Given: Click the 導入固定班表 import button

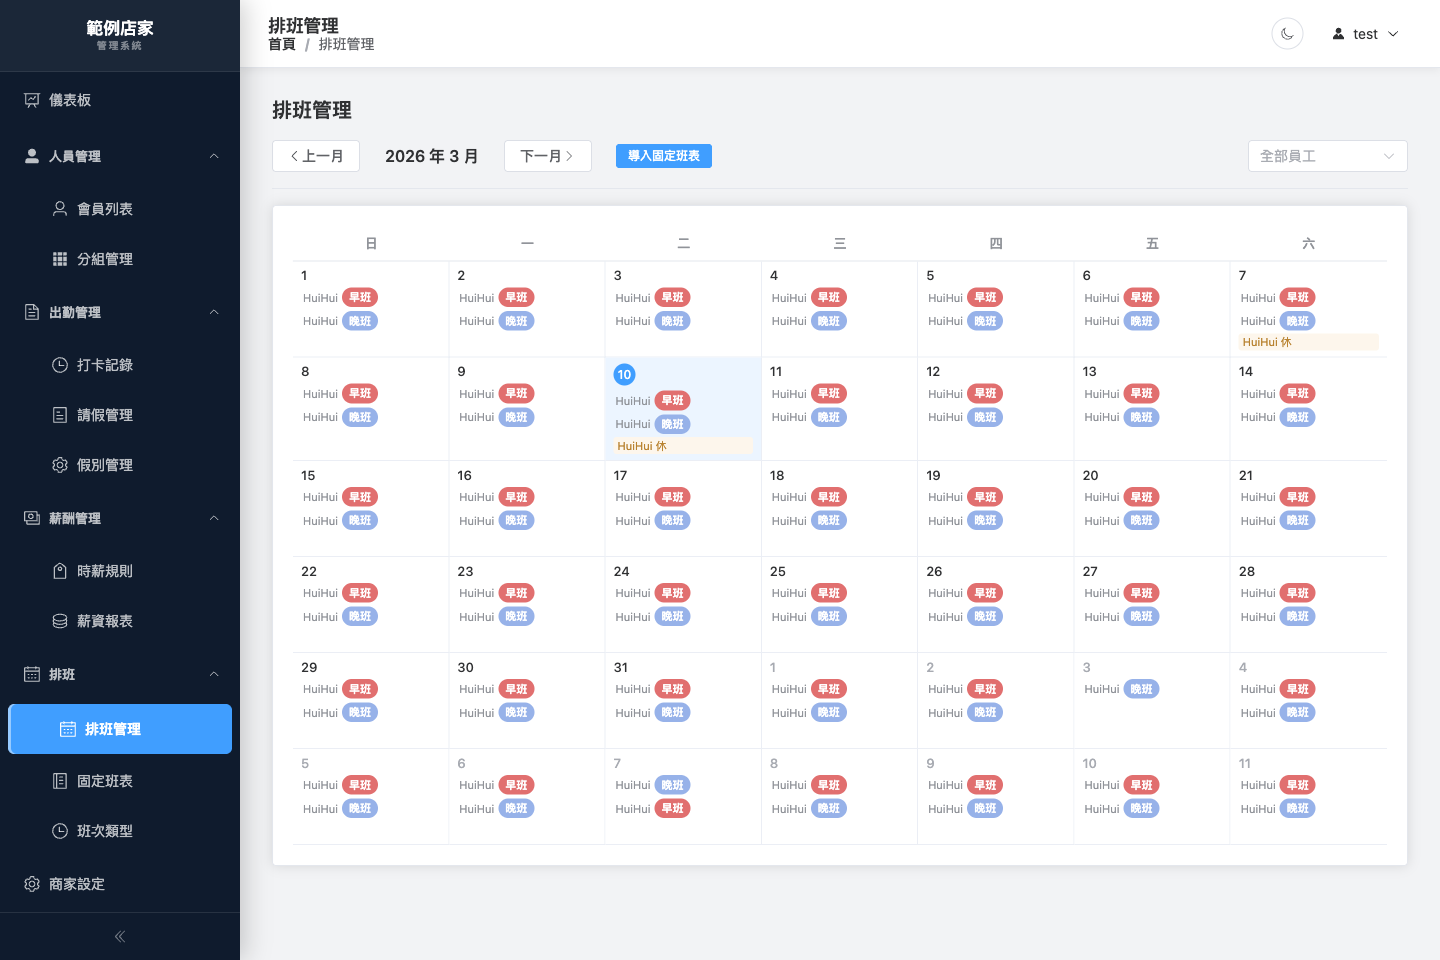Looking at the screenshot, I should point(663,156).
